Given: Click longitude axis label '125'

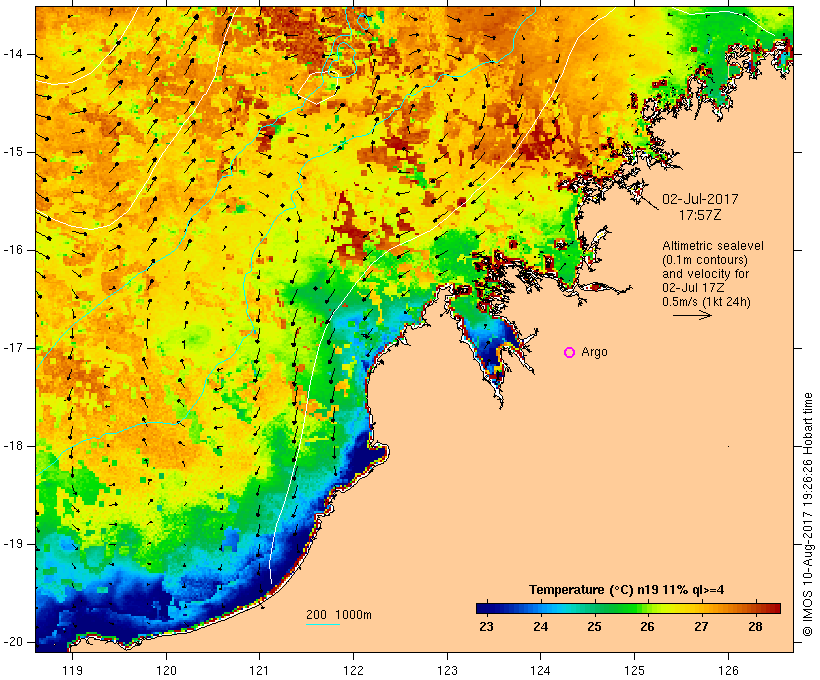Looking at the screenshot, I should pyautogui.click(x=635, y=670).
